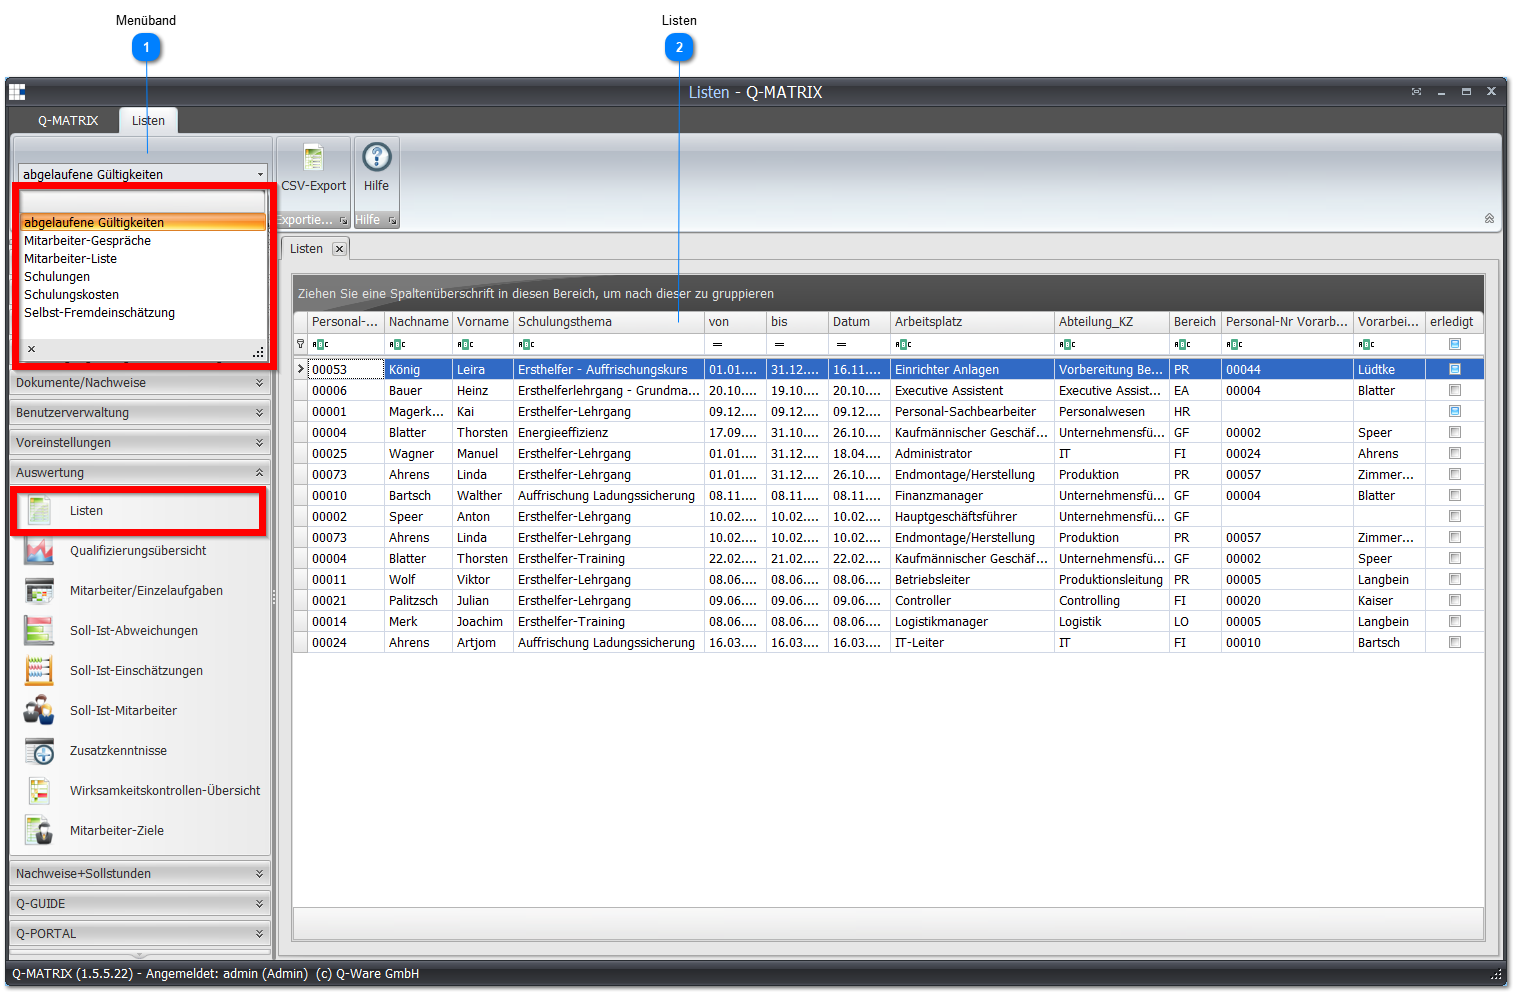Image resolution: width=1516 pixels, height=995 pixels.
Task: Toggle erledigt filter checkbox in filter row
Action: 1455,344
